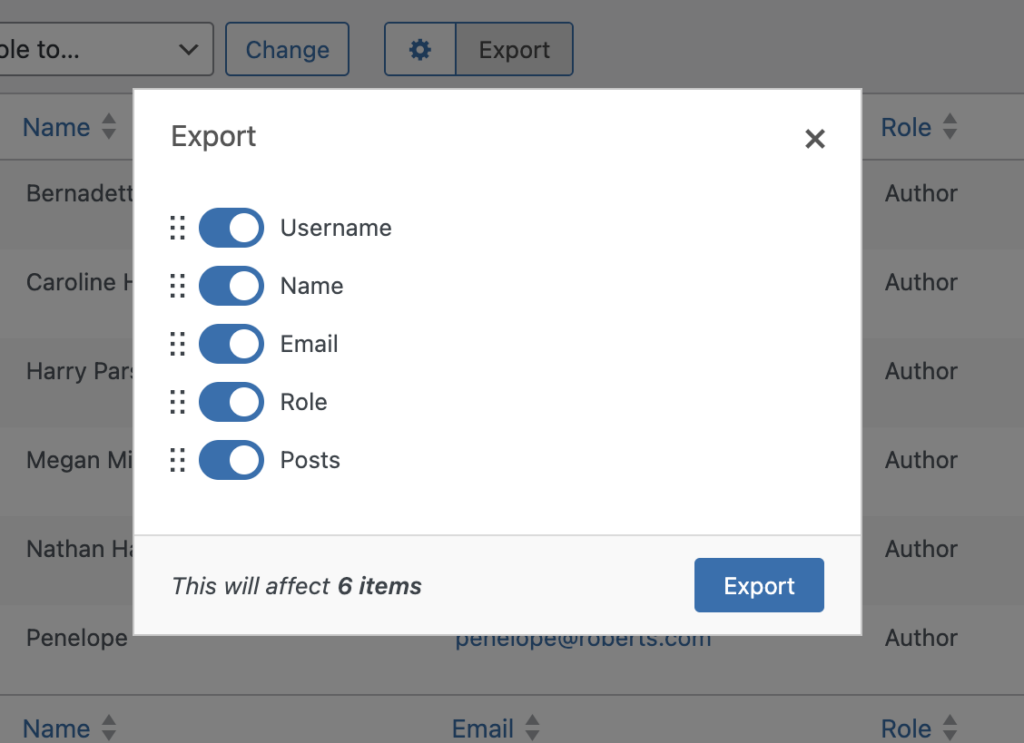Grab the drag handle next to Username
The height and width of the screenshot is (743, 1024).
coord(178,228)
